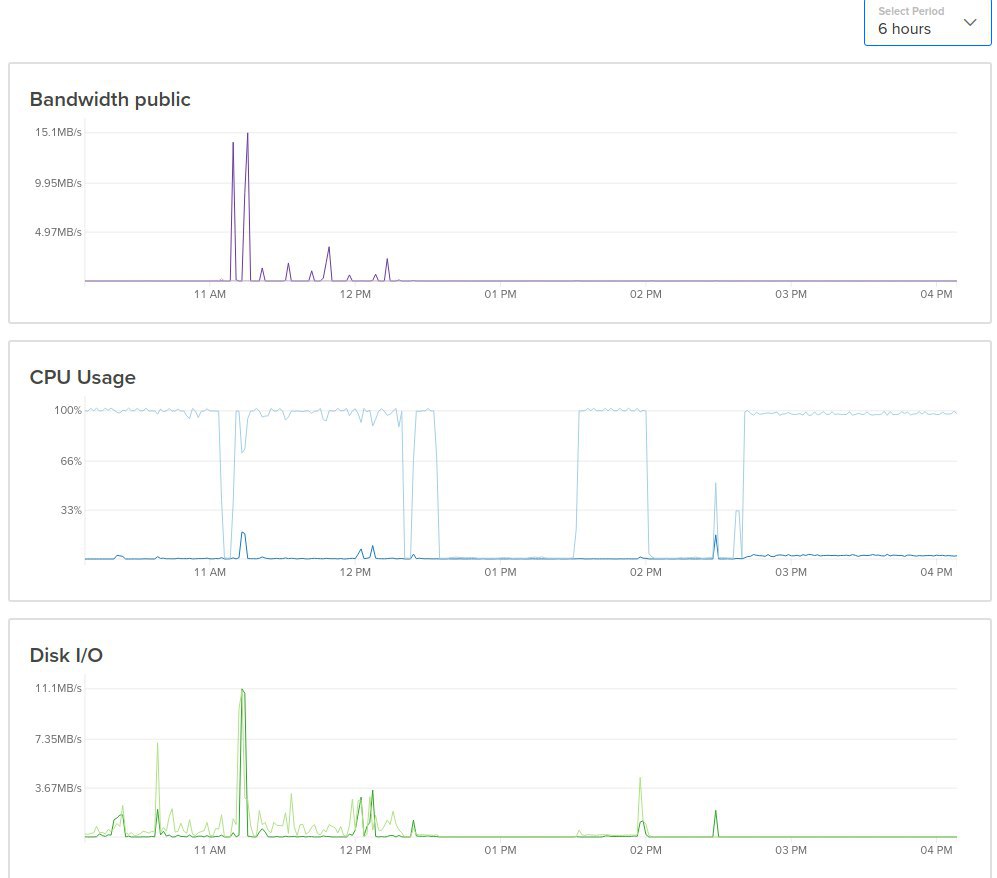Image resolution: width=997 pixels, height=878 pixels.
Task: Click the CPU Usage chart heading
Action: pyautogui.click(x=83, y=377)
